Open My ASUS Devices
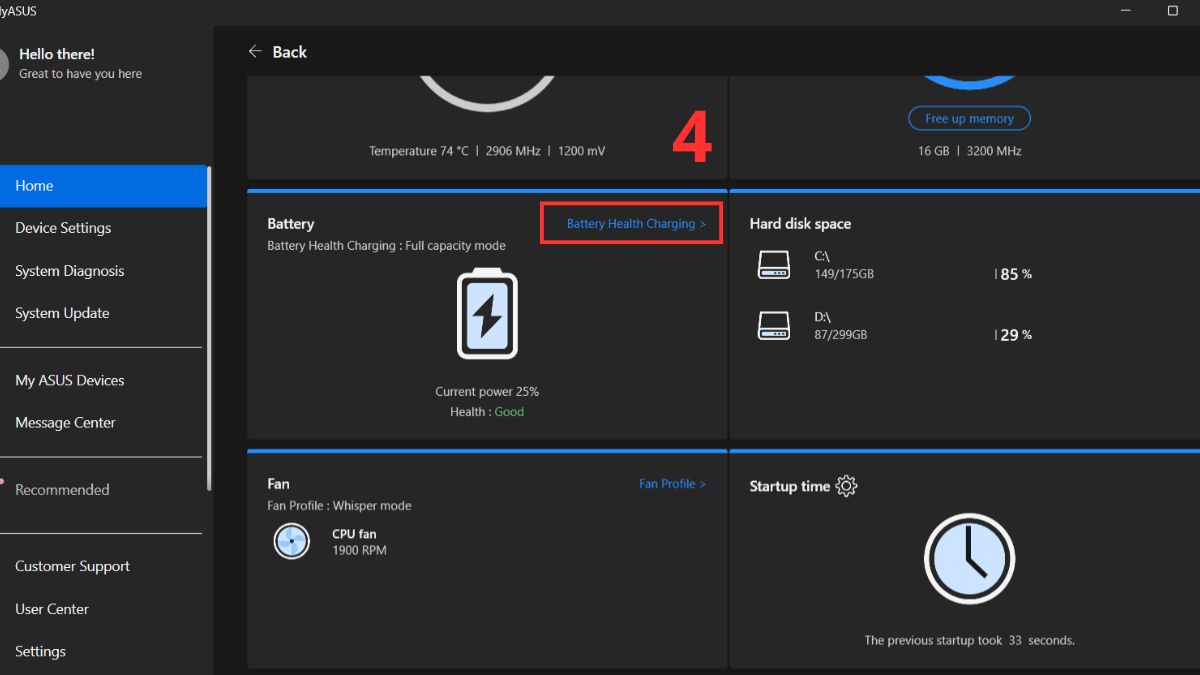1200x675 pixels. (x=70, y=380)
